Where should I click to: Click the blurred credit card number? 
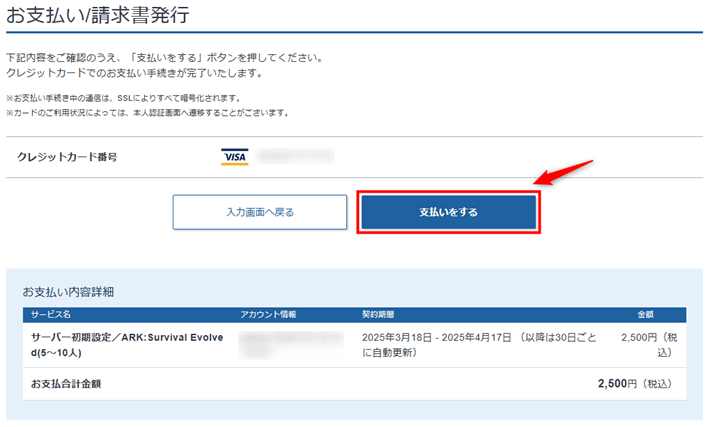pos(295,156)
